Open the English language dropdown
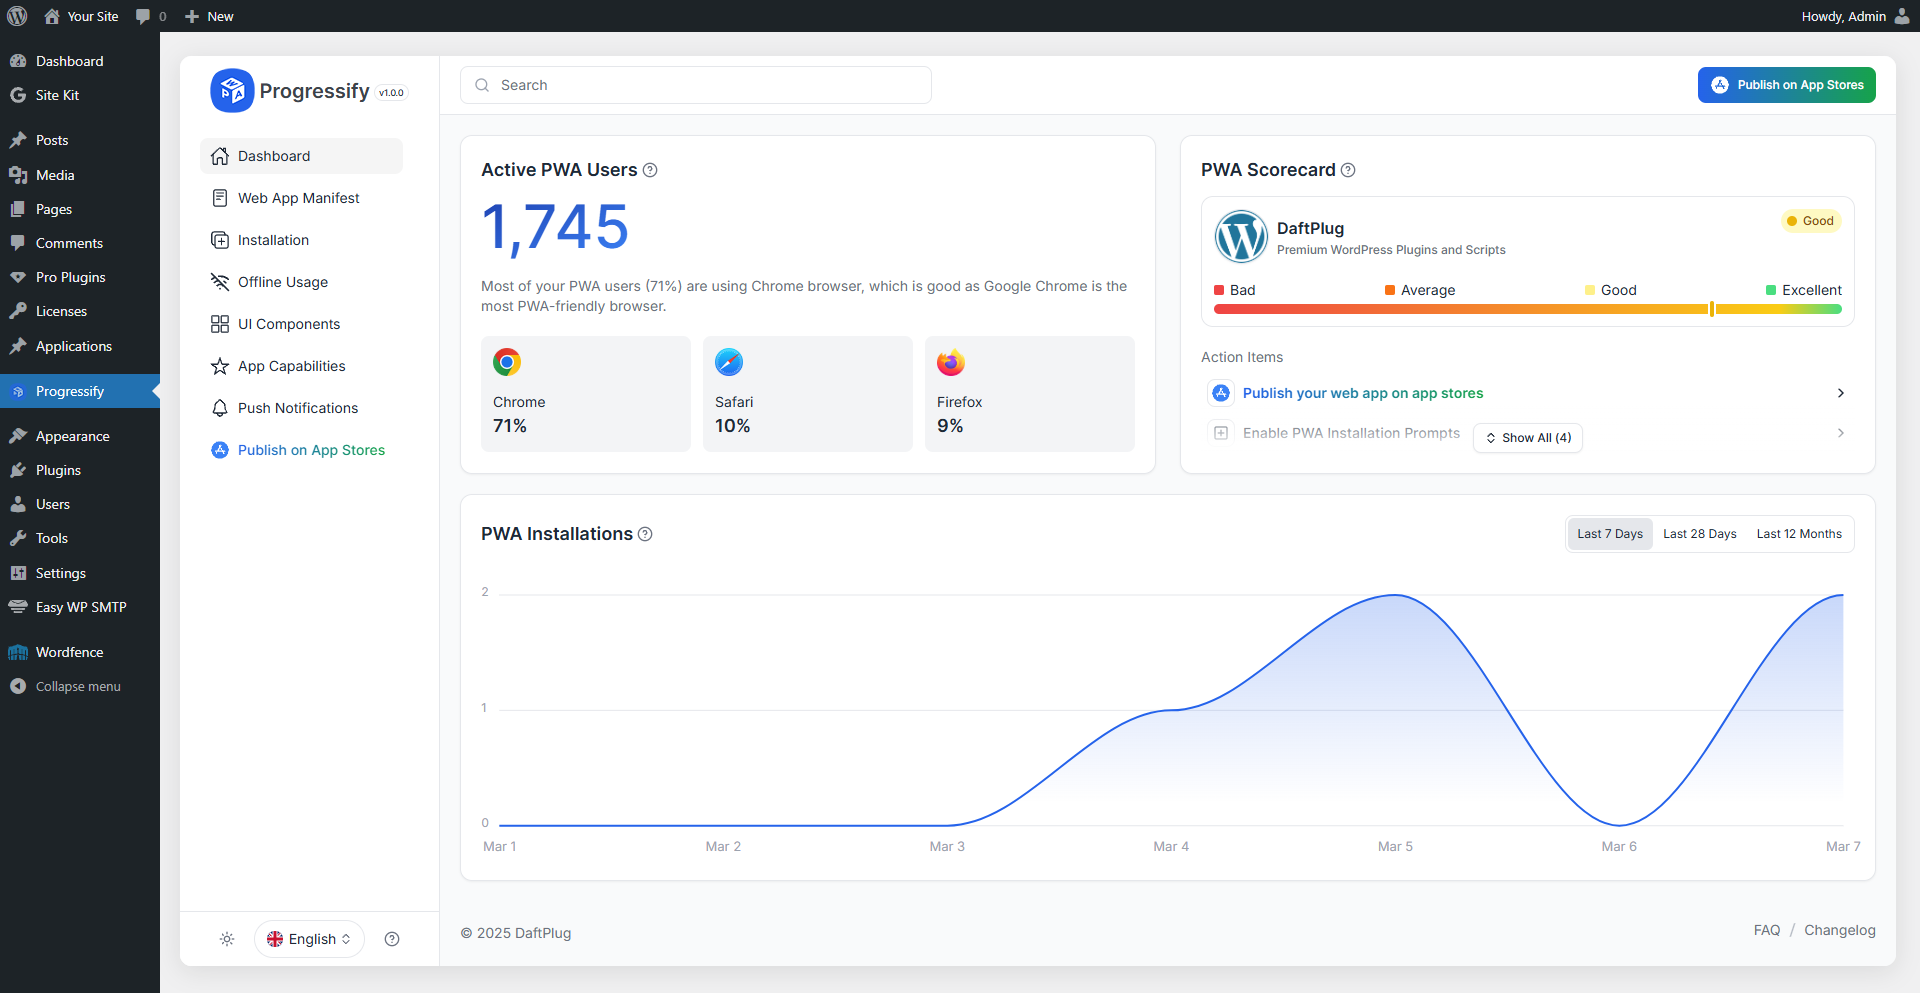This screenshot has height=993, width=1920. (309, 939)
